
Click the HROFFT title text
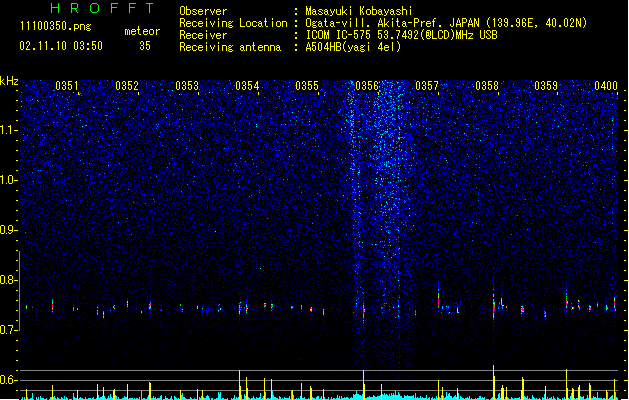102,8
